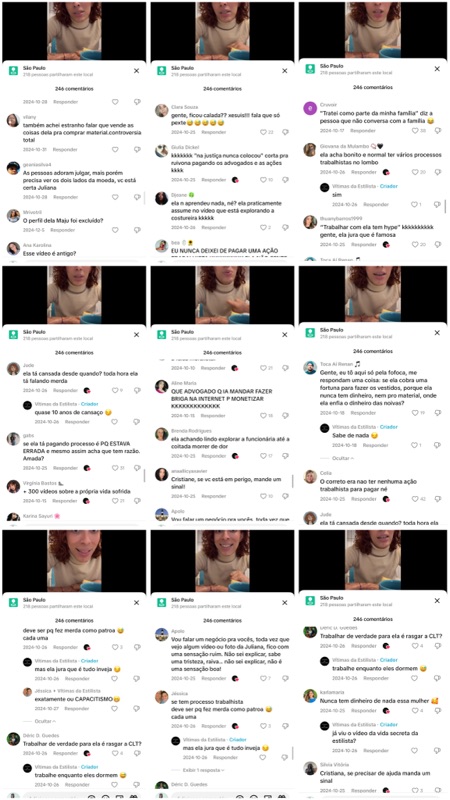Toggle like on Silvia Vitória's comment
The height and width of the screenshot is (800, 450).
click(412, 790)
